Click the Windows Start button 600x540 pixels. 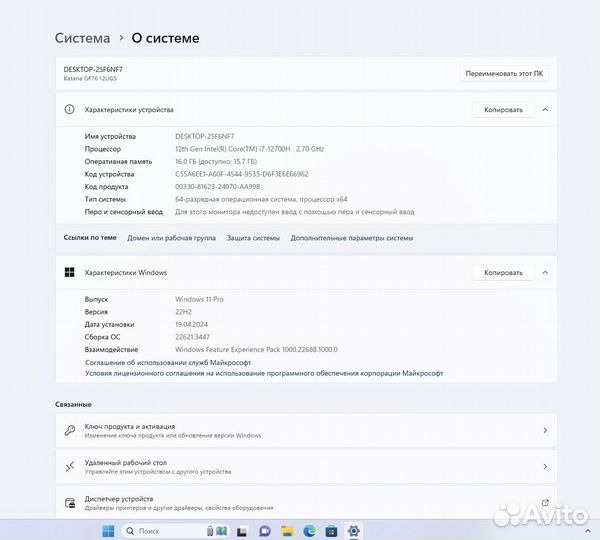pyautogui.click(x=109, y=531)
